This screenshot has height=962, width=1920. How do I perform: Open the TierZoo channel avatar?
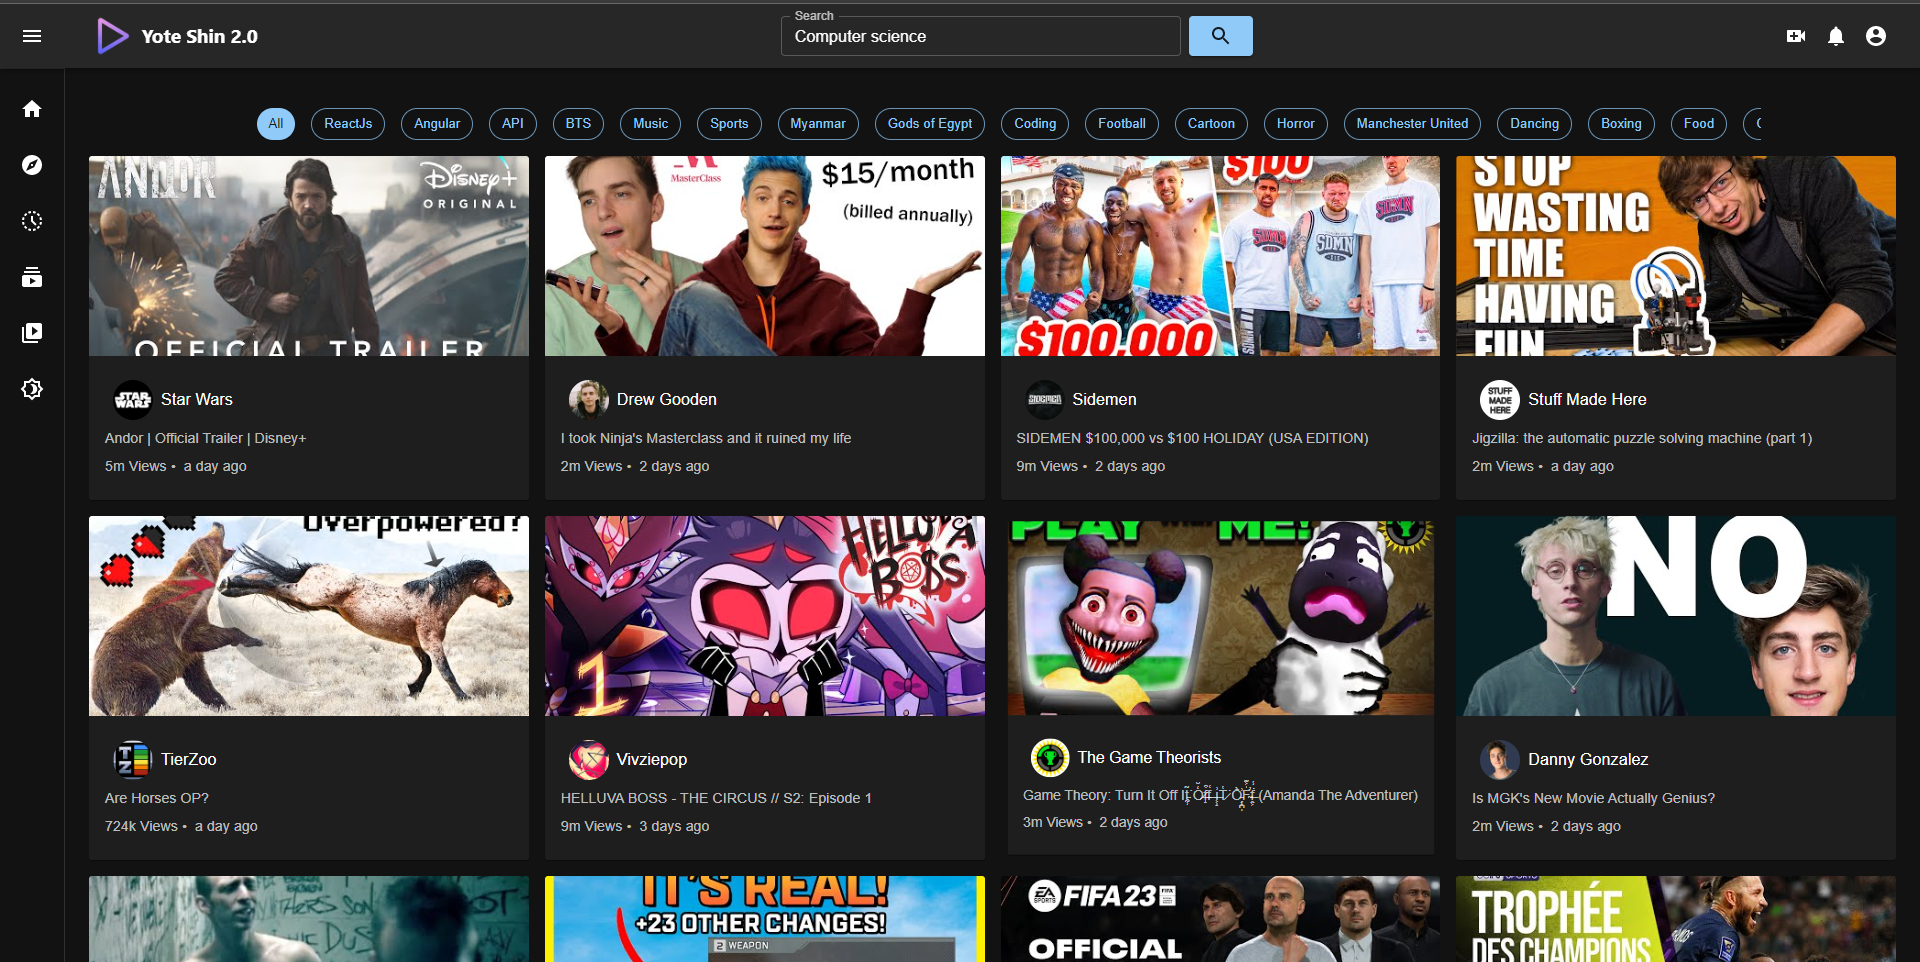(x=132, y=760)
